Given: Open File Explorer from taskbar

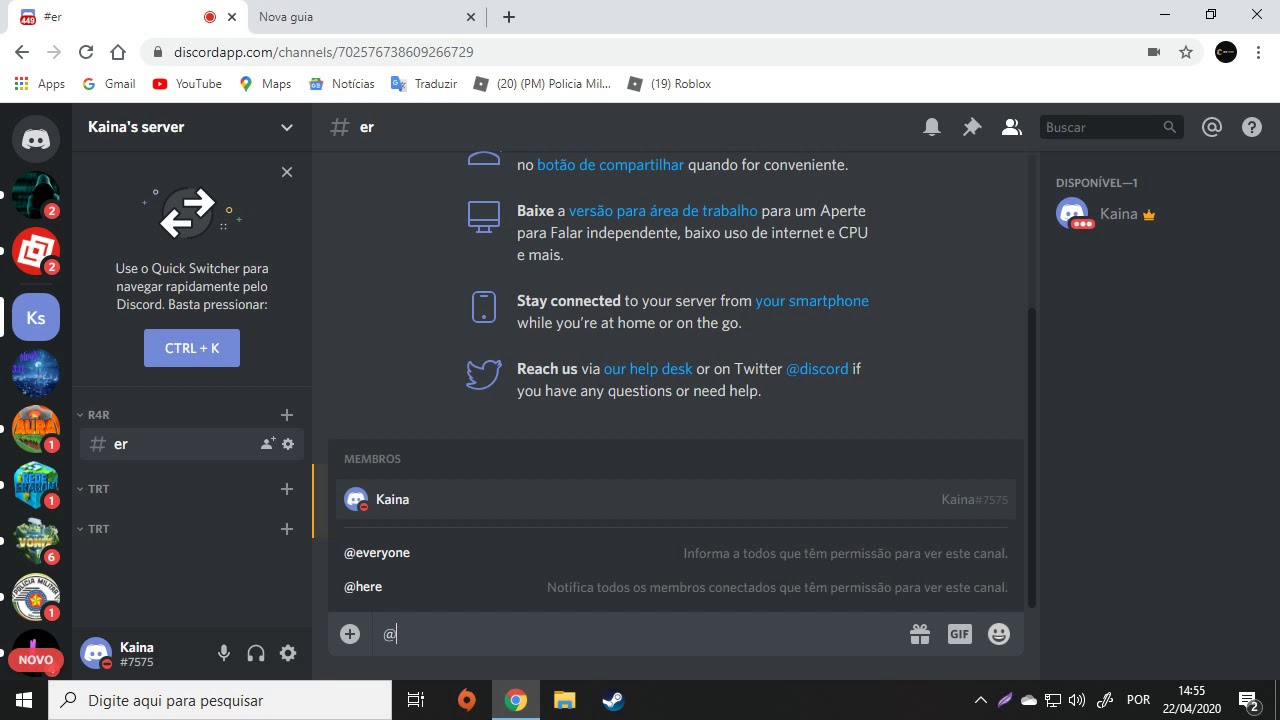Looking at the screenshot, I should 565,700.
